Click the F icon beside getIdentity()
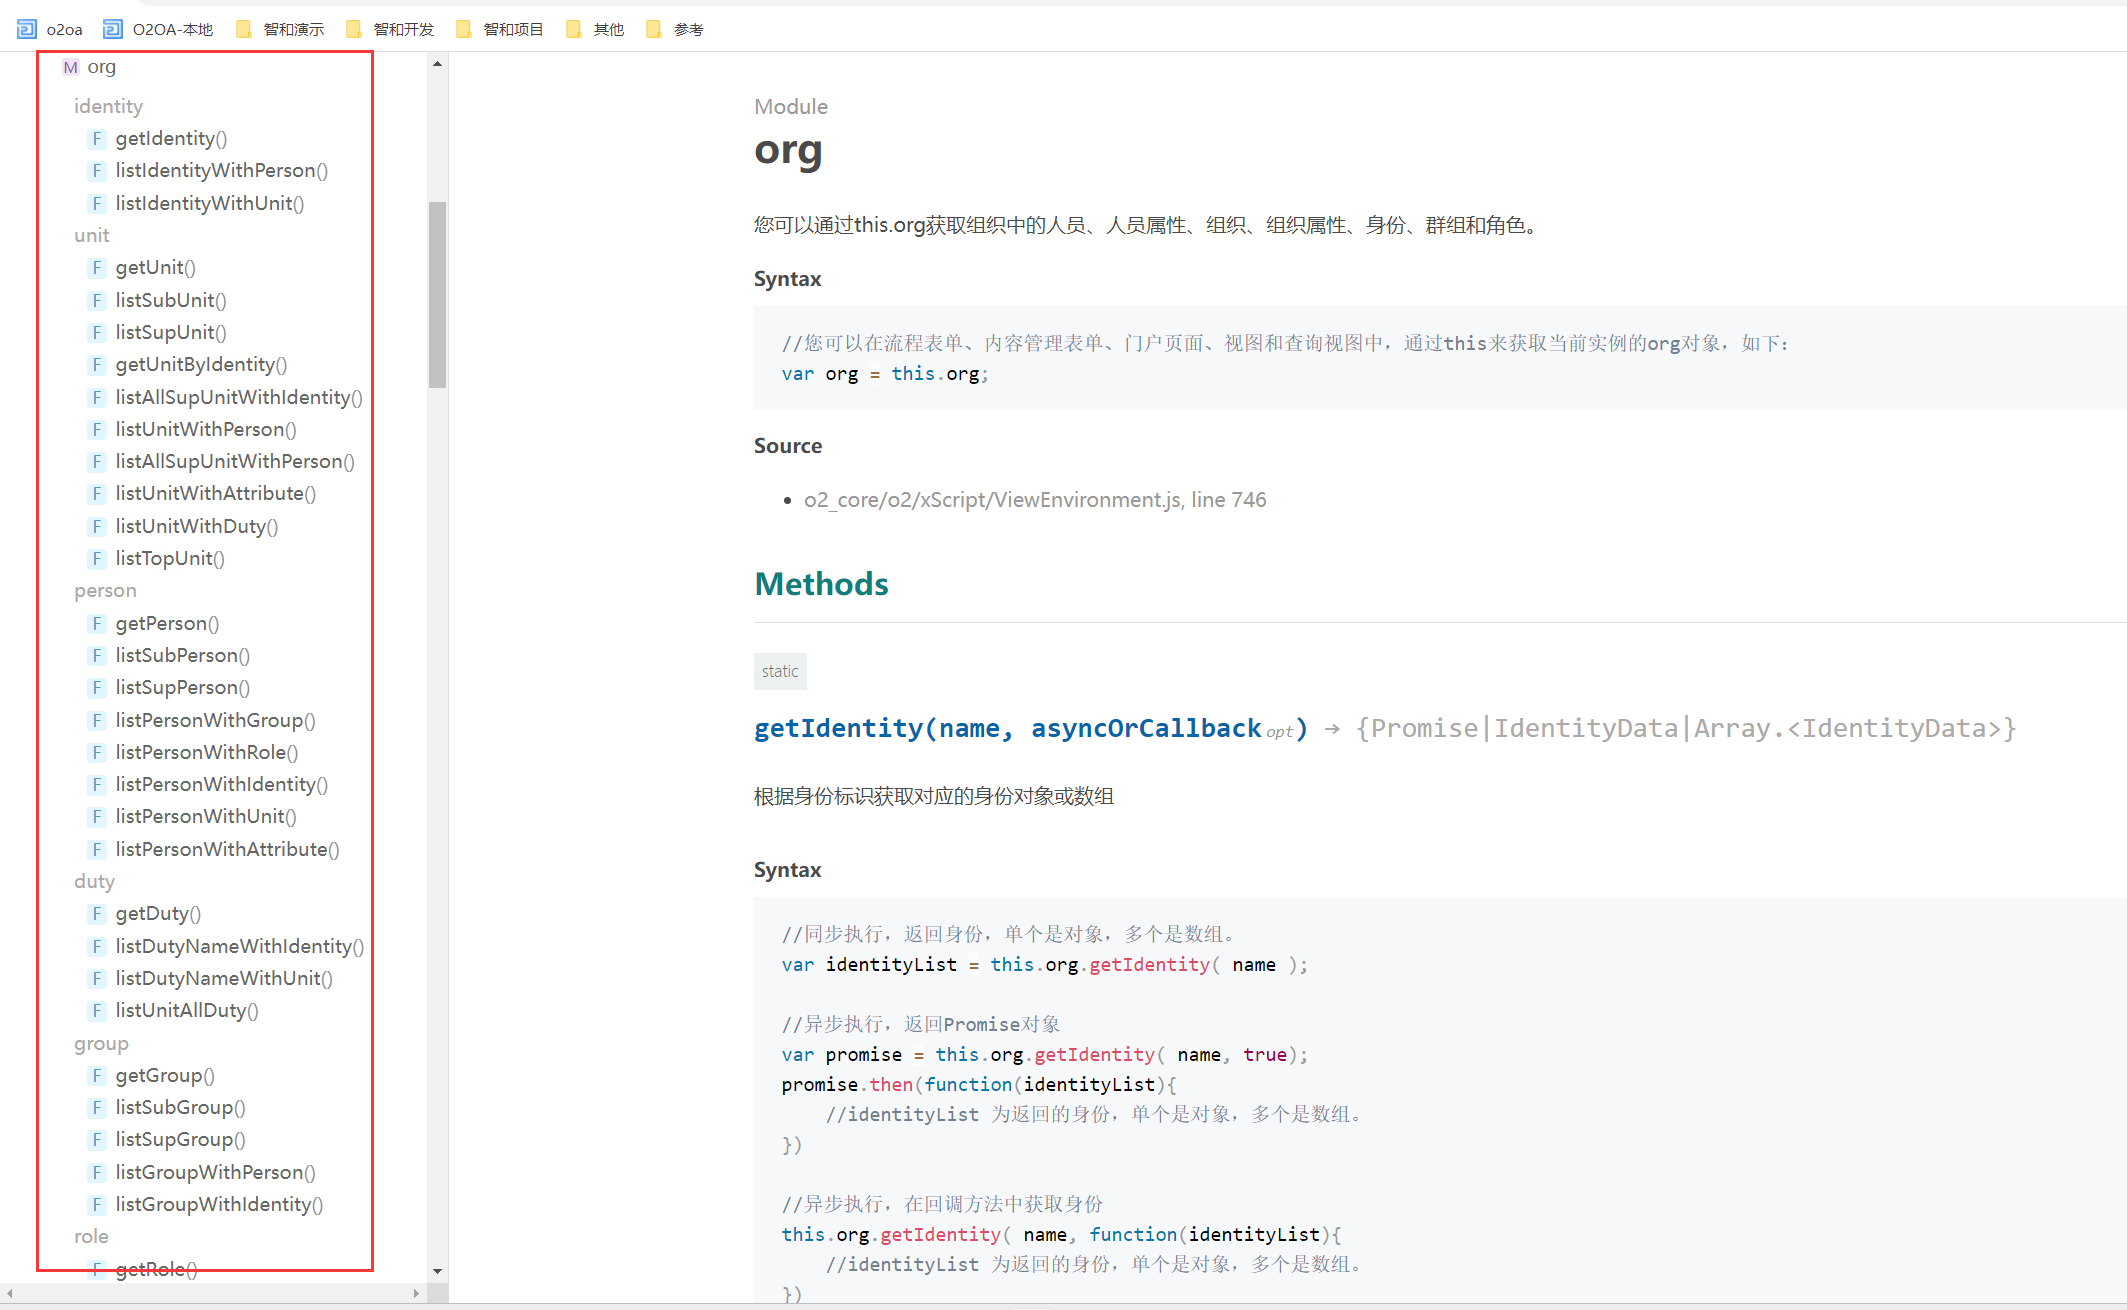The height and width of the screenshot is (1310, 2127). click(97, 138)
